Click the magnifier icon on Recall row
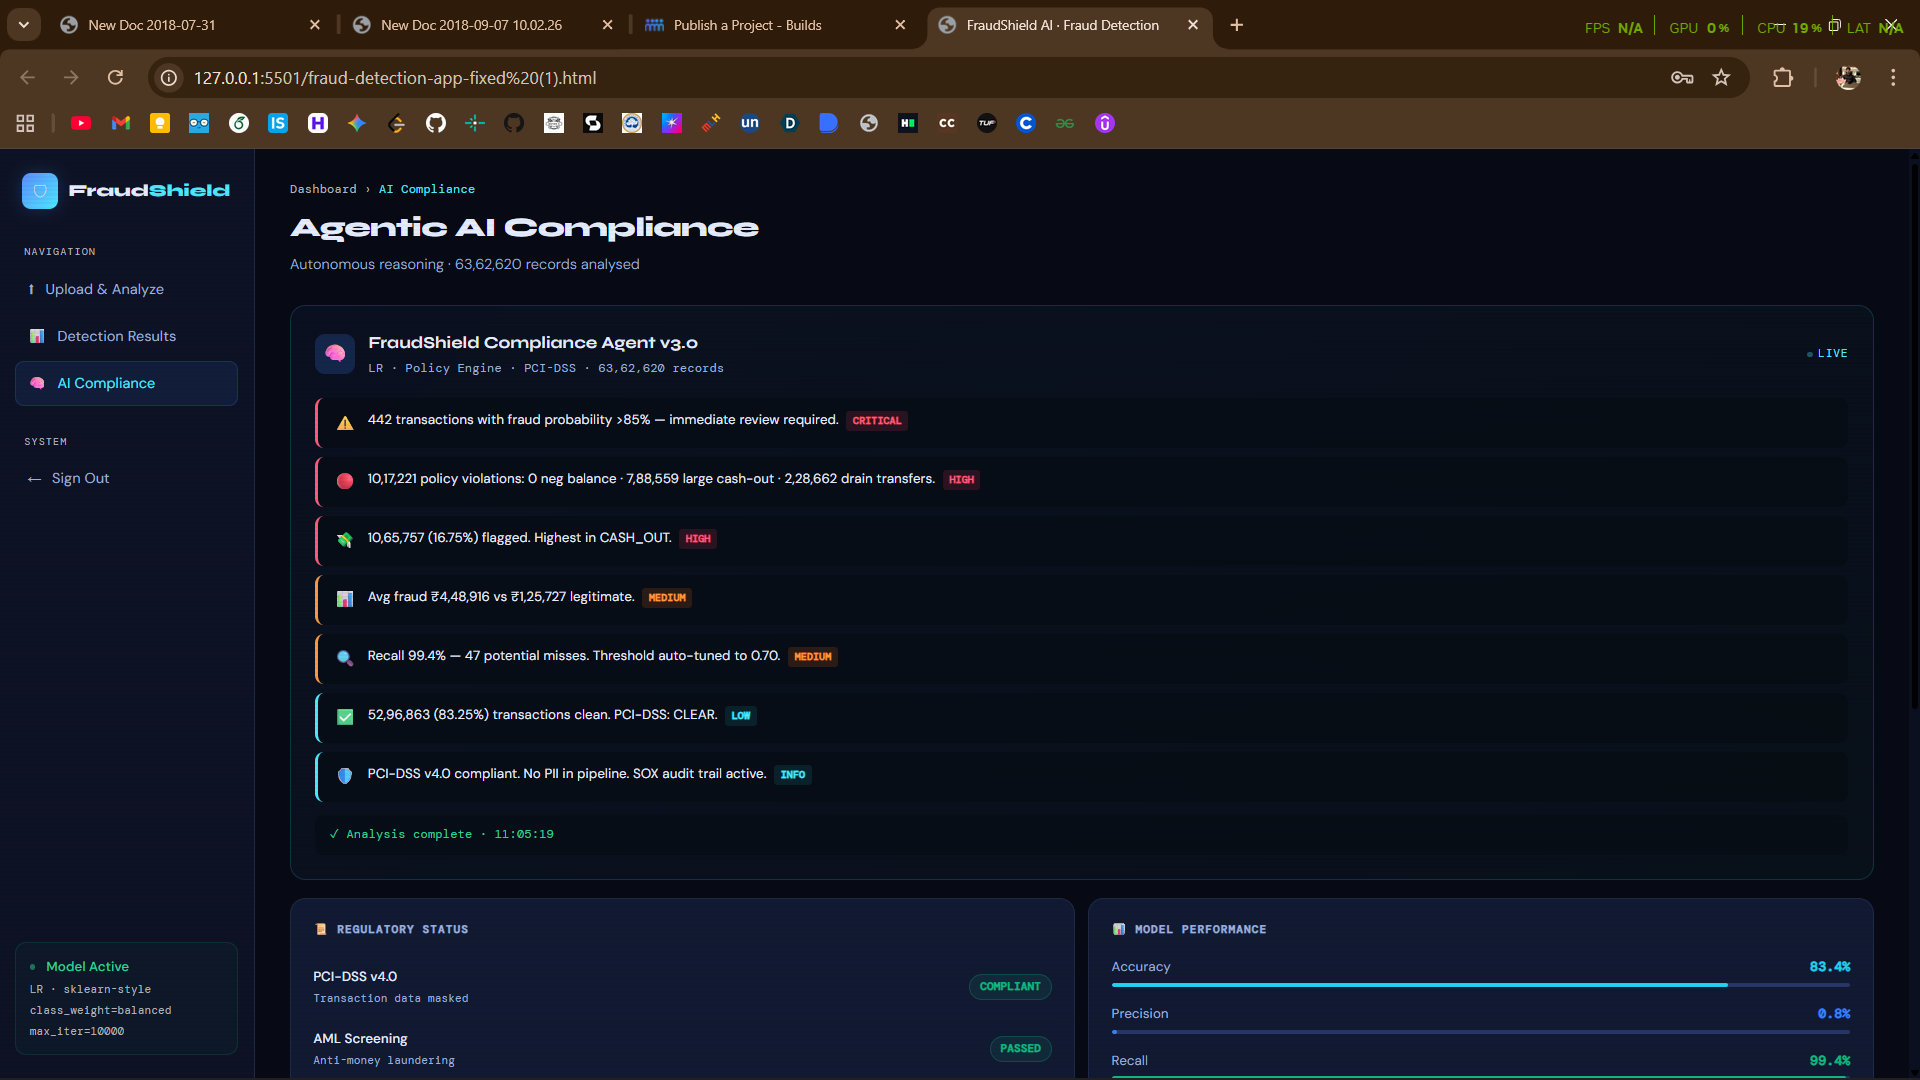Image resolution: width=1920 pixels, height=1080 pixels. pyautogui.click(x=345, y=658)
